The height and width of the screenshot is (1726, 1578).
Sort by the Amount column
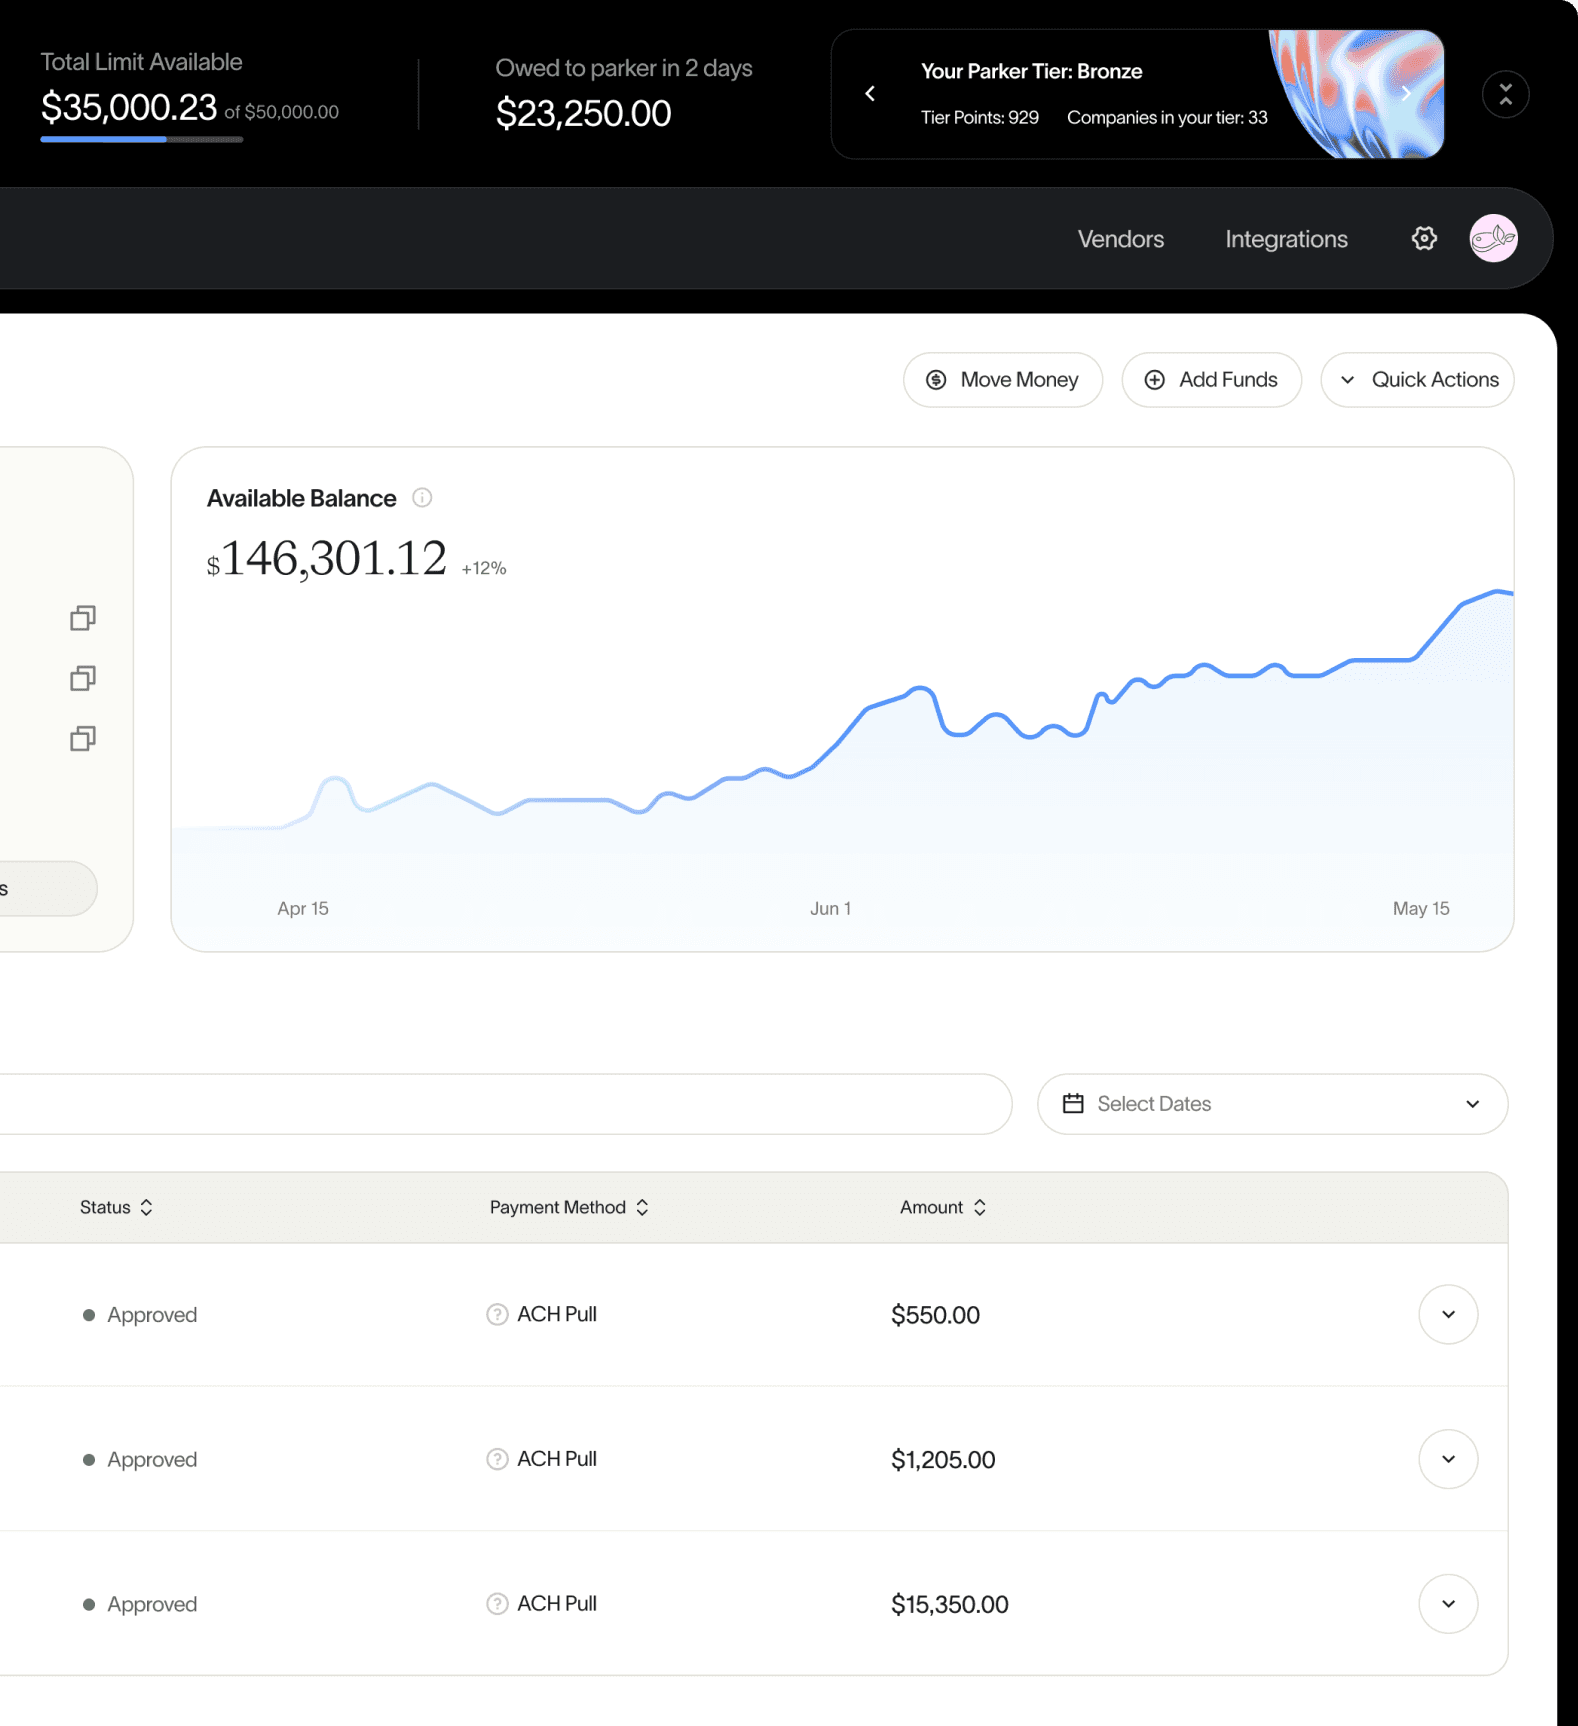tap(943, 1207)
